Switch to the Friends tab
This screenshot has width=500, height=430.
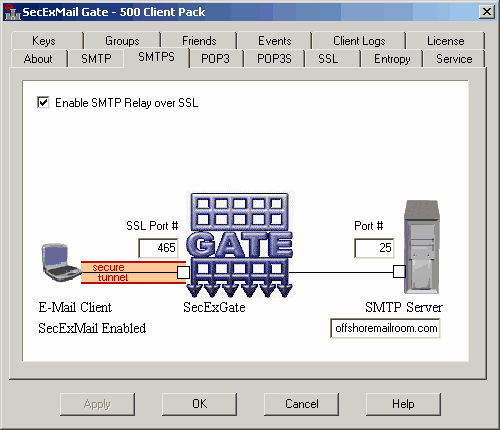pos(199,41)
